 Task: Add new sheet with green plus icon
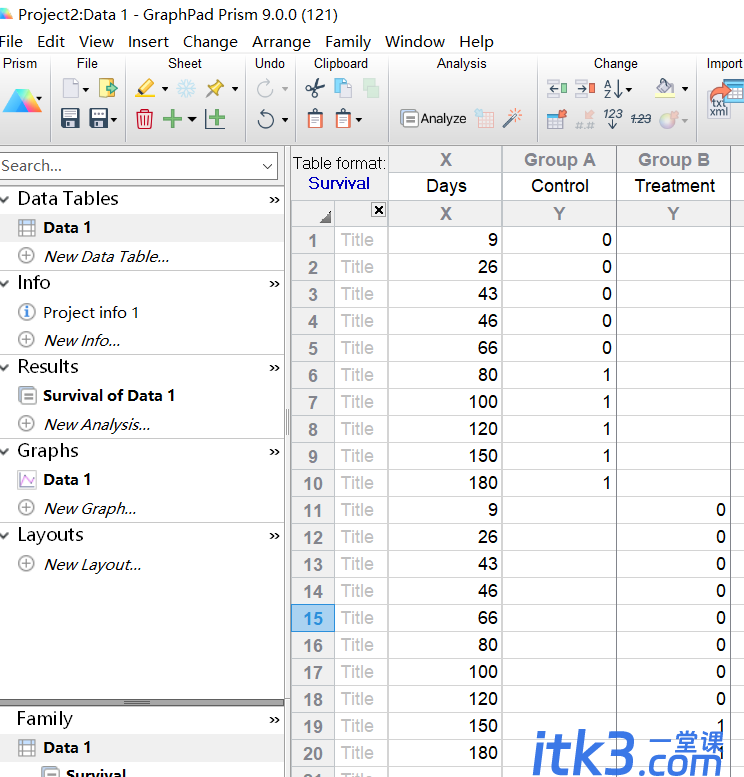click(x=172, y=119)
